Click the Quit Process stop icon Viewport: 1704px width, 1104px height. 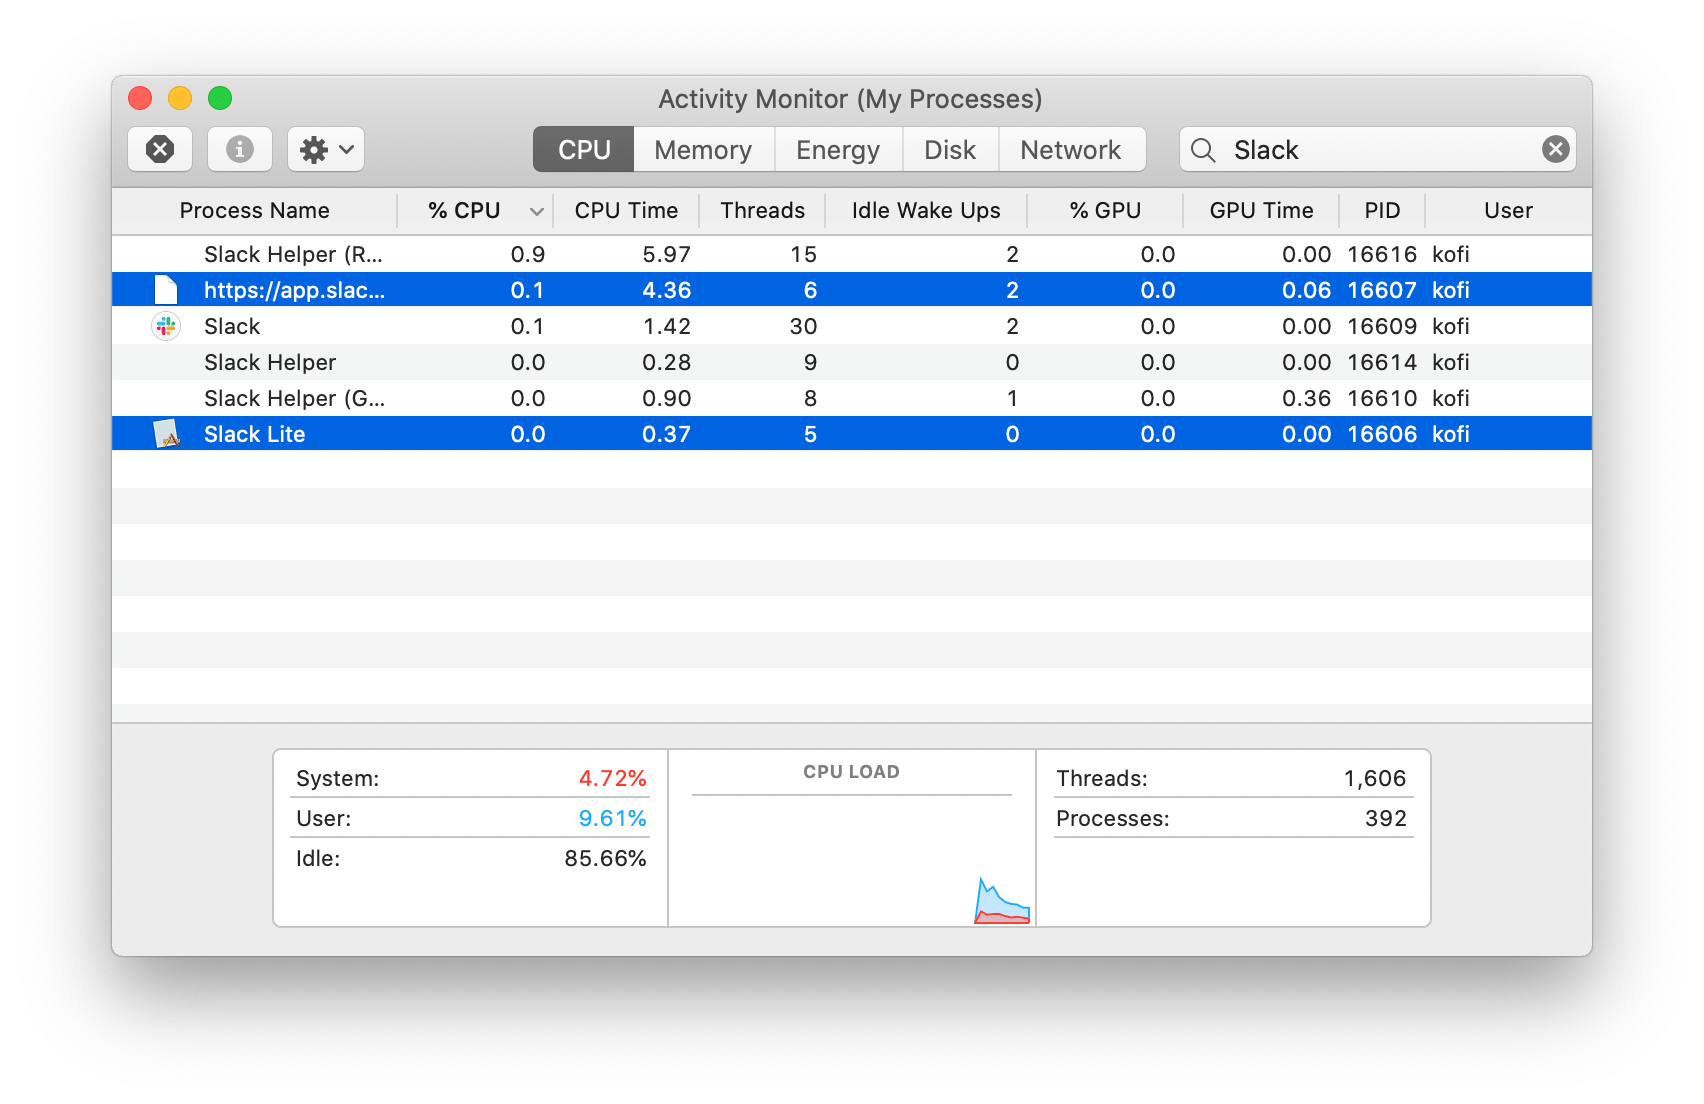pos(160,149)
